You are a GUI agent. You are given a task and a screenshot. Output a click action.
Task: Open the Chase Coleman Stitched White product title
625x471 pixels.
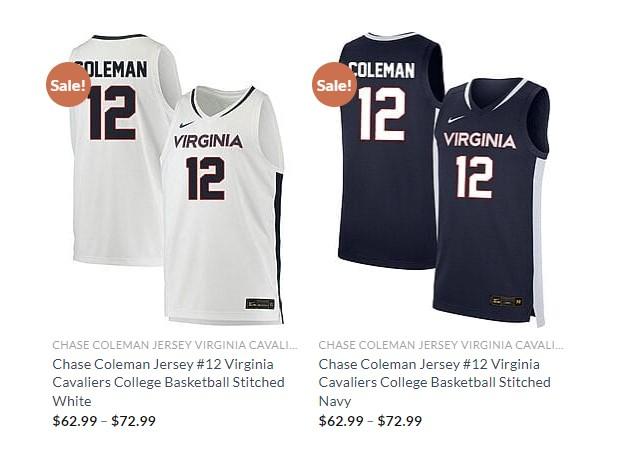pyautogui.click(x=169, y=382)
